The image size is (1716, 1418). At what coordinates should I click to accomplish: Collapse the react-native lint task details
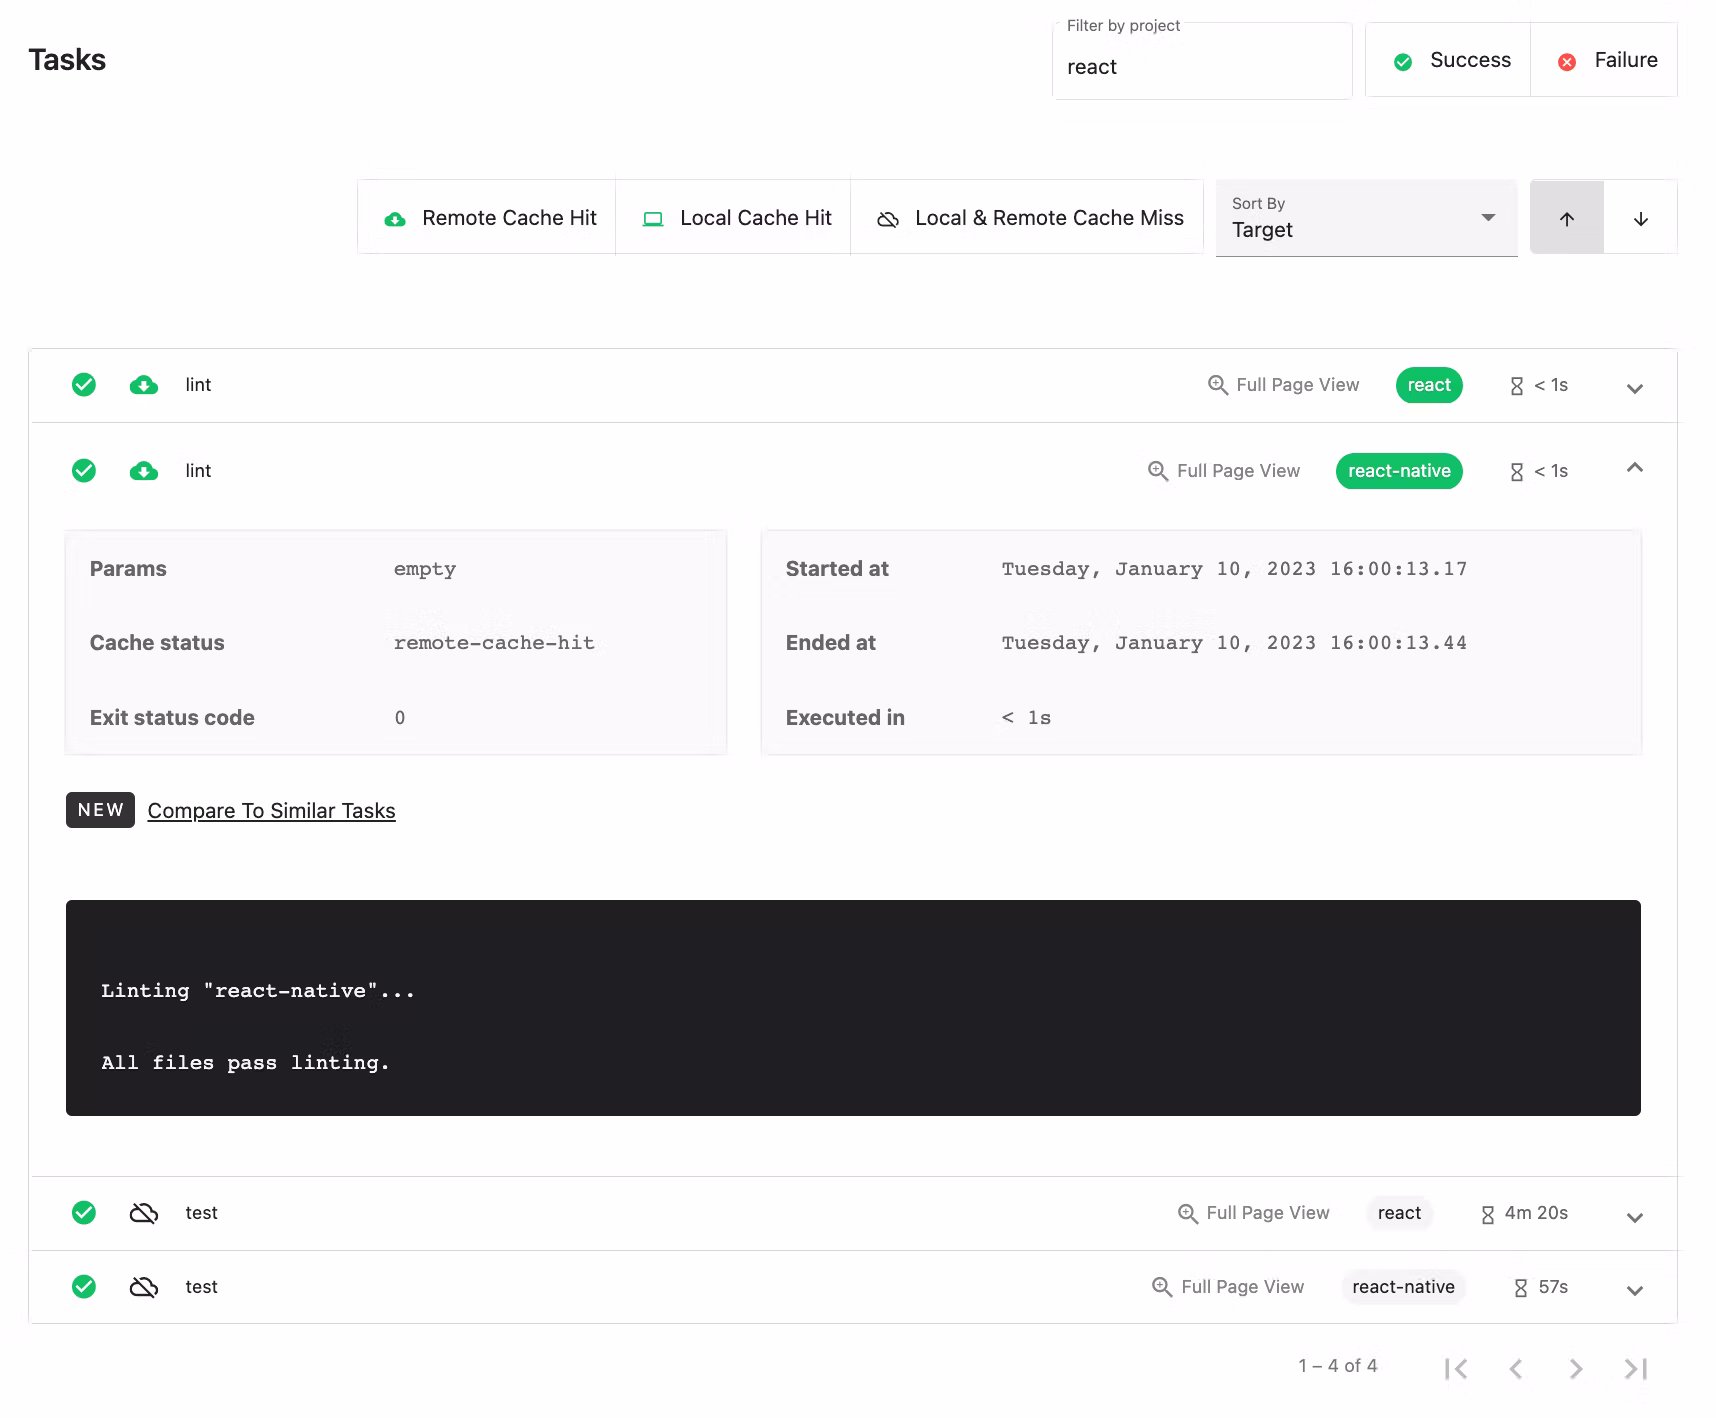pos(1634,468)
